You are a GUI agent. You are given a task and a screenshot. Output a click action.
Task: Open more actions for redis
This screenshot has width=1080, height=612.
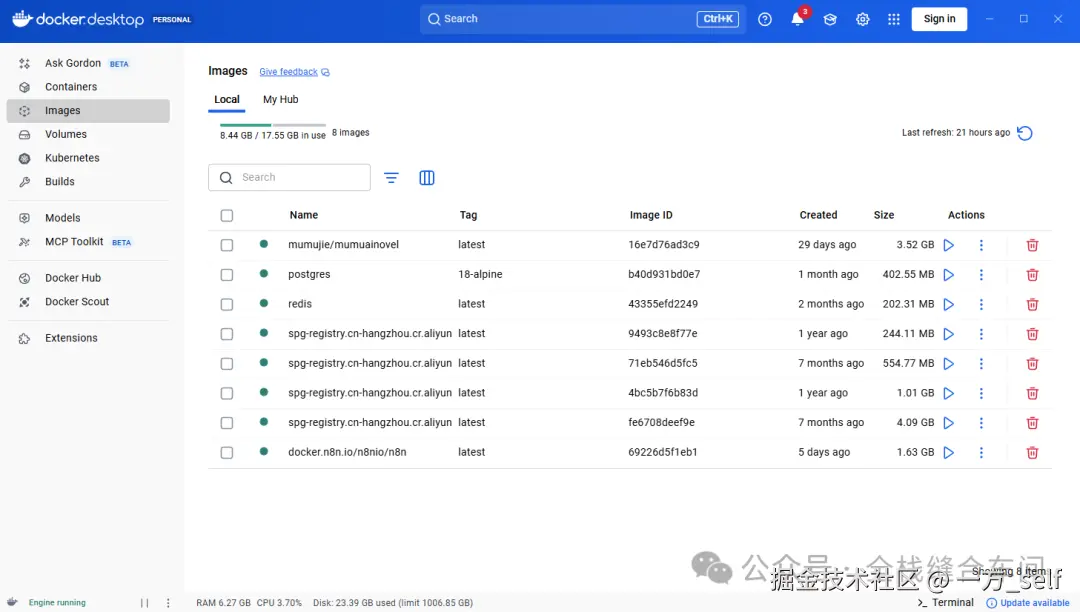pyautogui.click(x=982, y=304)
